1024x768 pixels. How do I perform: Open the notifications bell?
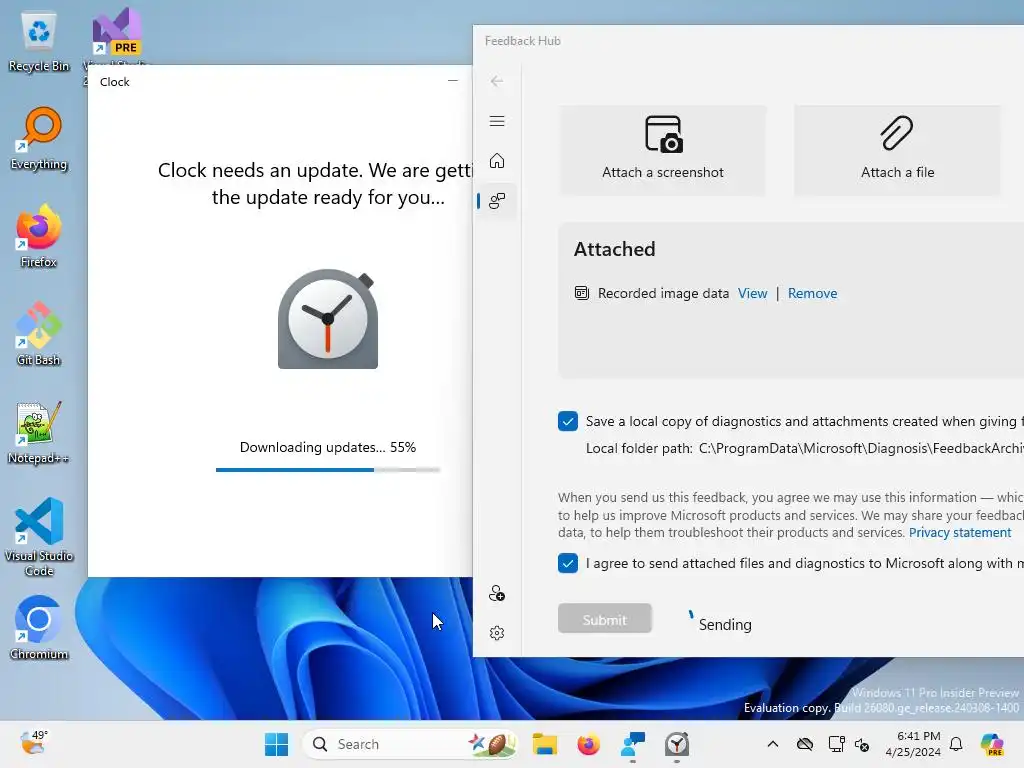pyautogui.click(x=956, y=744)
